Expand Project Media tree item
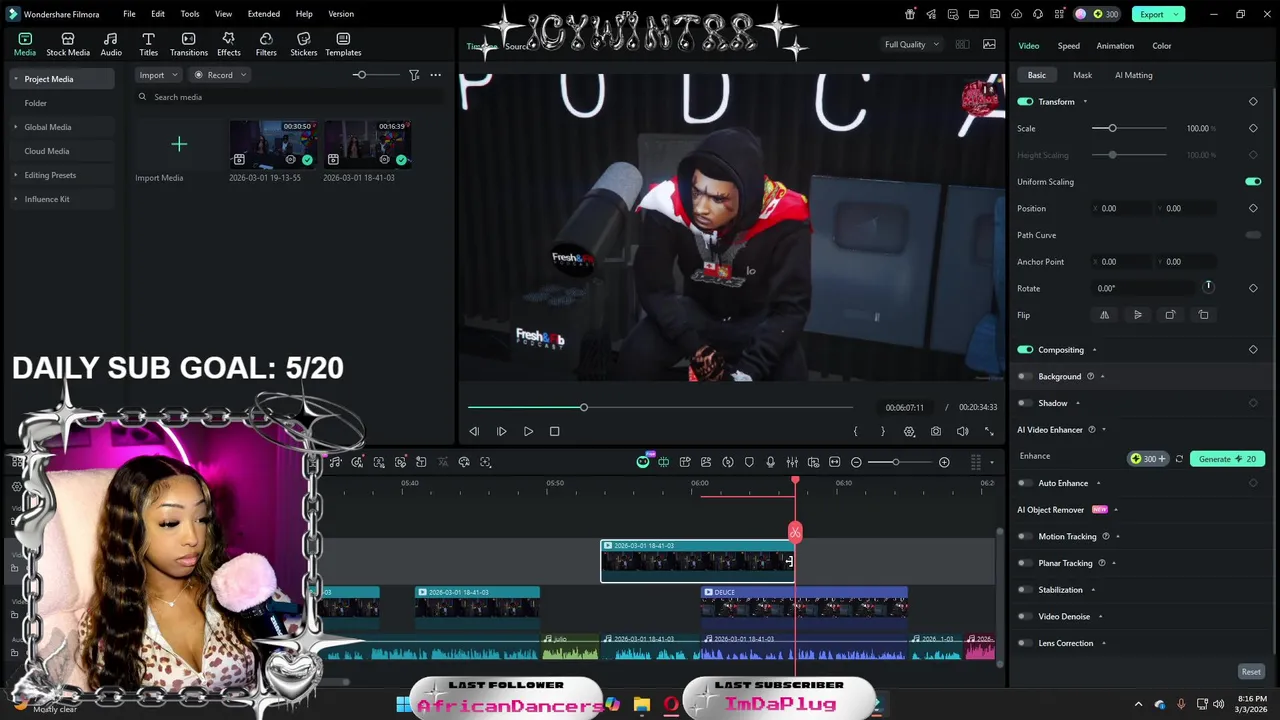The height and width of the screenshot is (720, 1280). click(15, 79)
